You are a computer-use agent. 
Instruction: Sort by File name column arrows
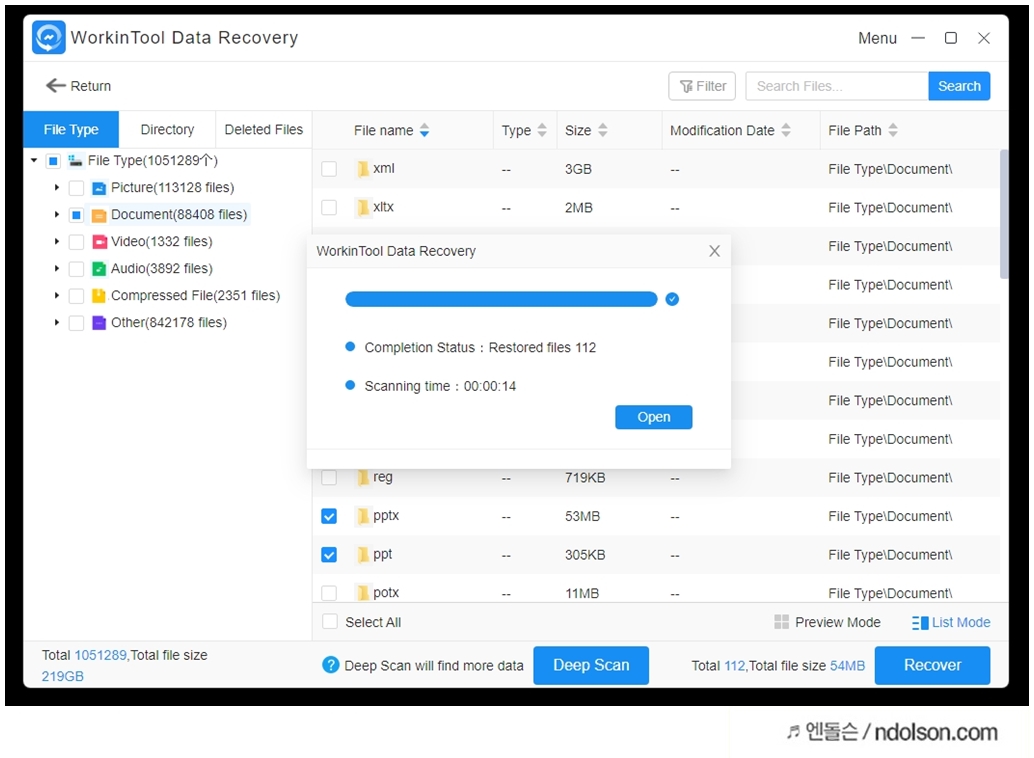(425, 131)
